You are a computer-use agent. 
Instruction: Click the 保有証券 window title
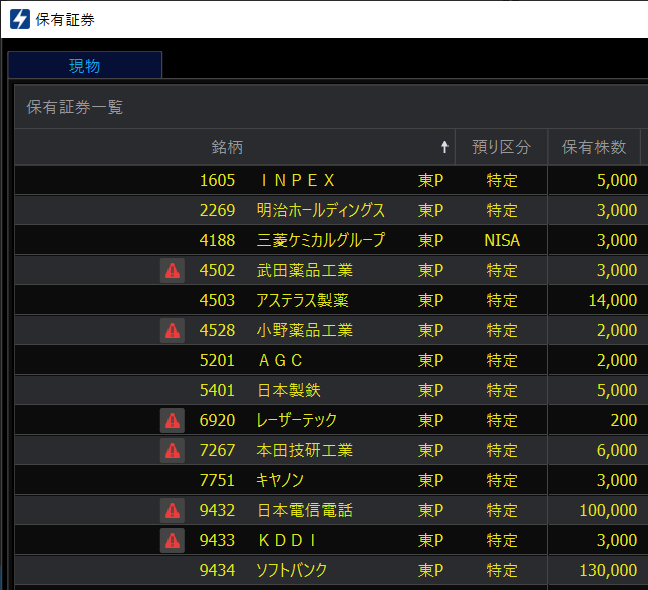65,19
